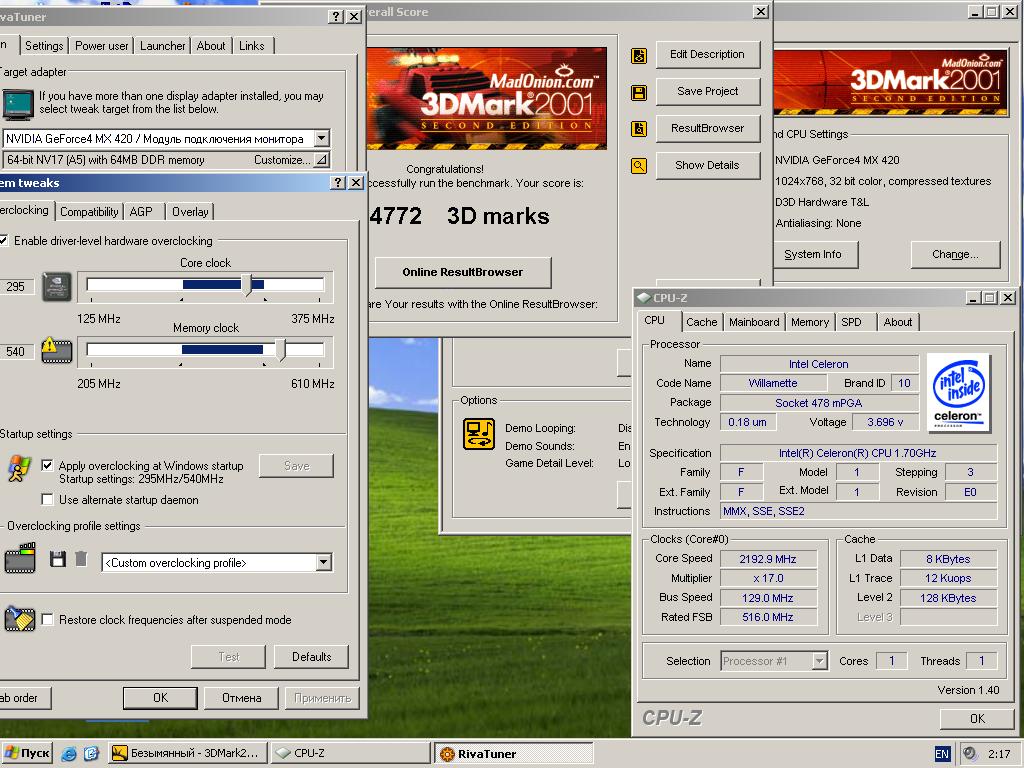Click the EN language indicator in the tray
The image size is (1024, 768).
click(942, 754)
